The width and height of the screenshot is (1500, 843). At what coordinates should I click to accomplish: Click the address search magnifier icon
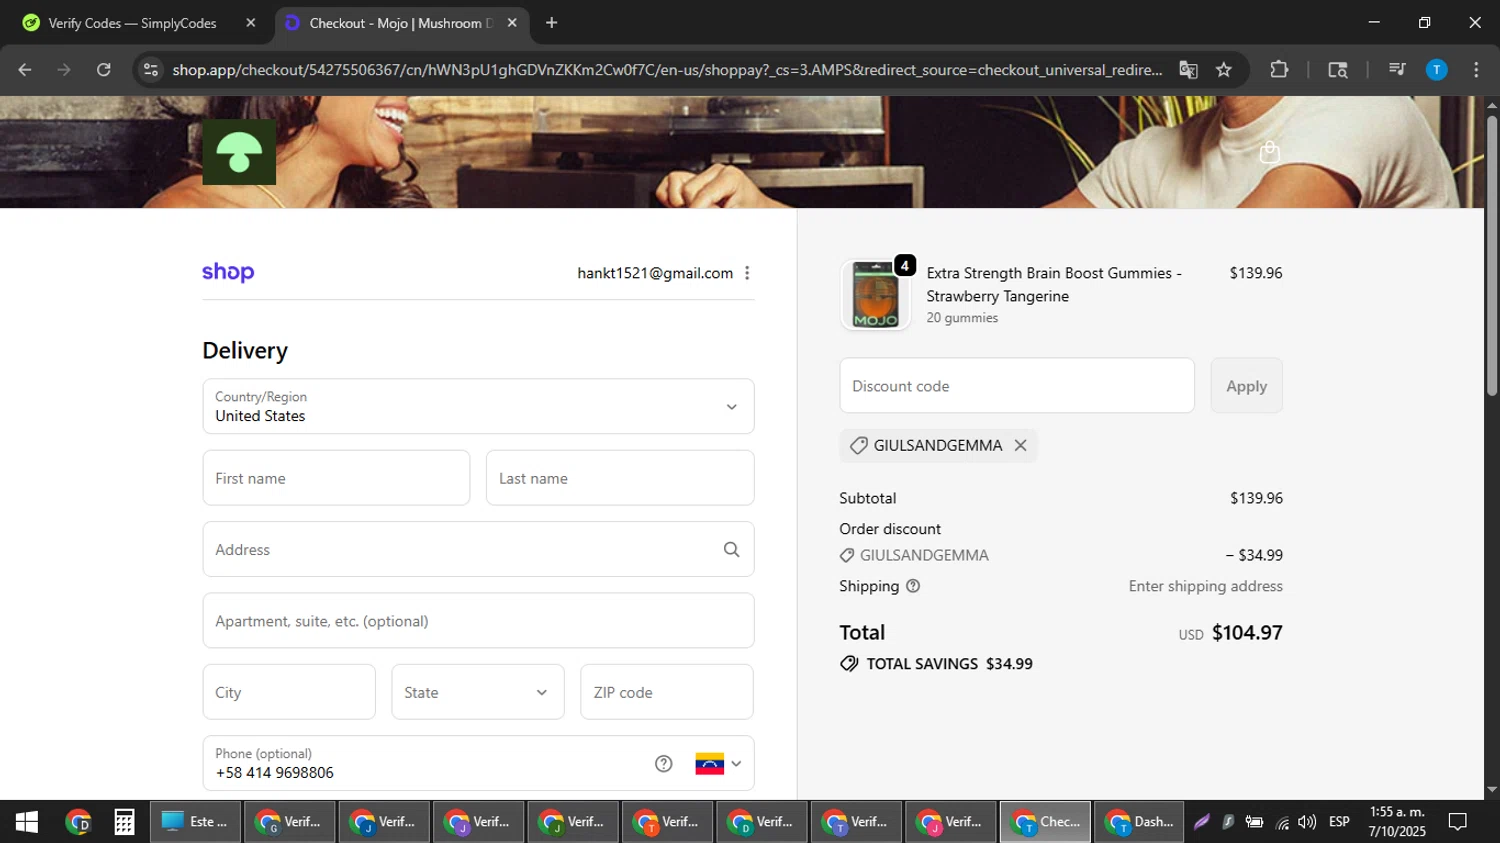pyautogui.click(x=731, y=549)
